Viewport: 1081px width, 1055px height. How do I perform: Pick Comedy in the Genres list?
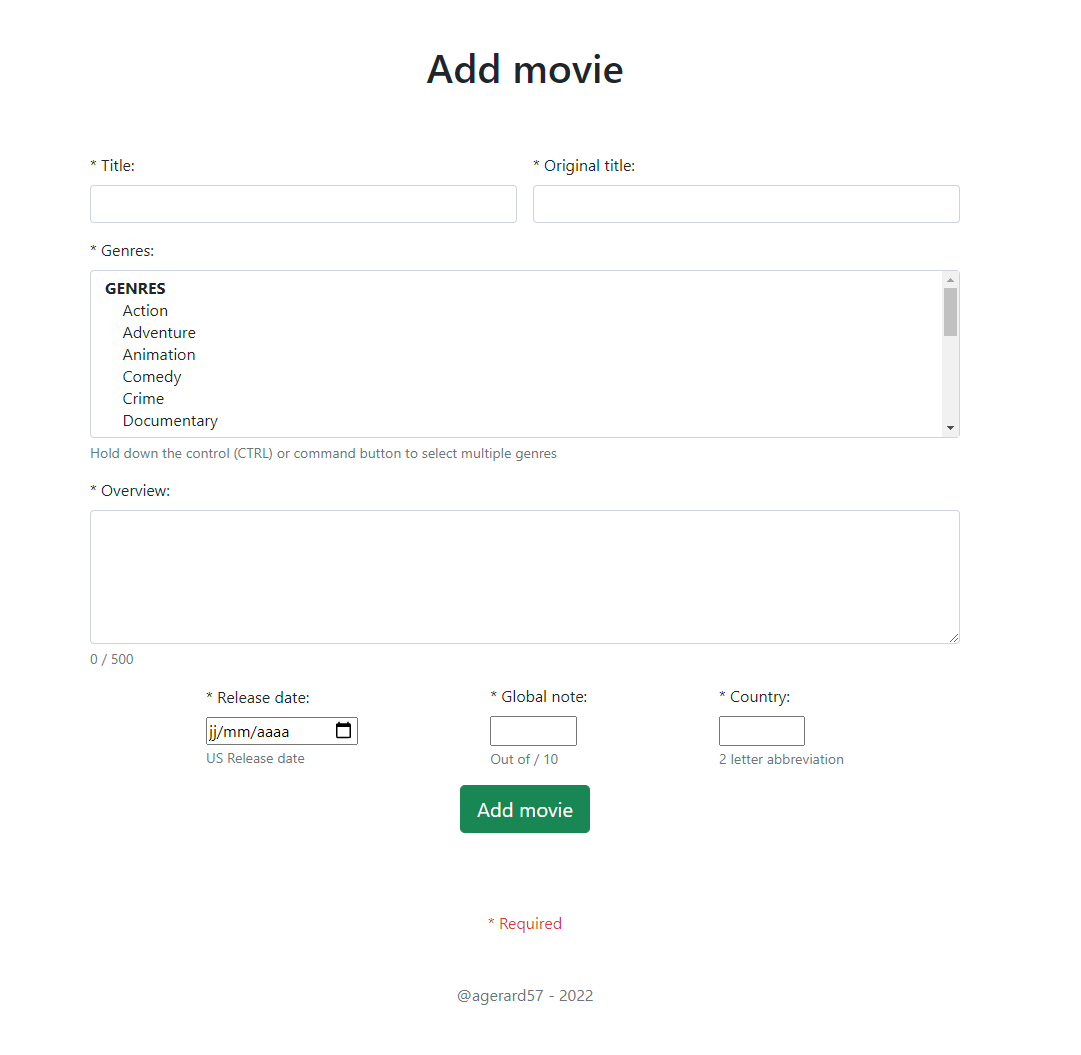(x=152, y=377)
